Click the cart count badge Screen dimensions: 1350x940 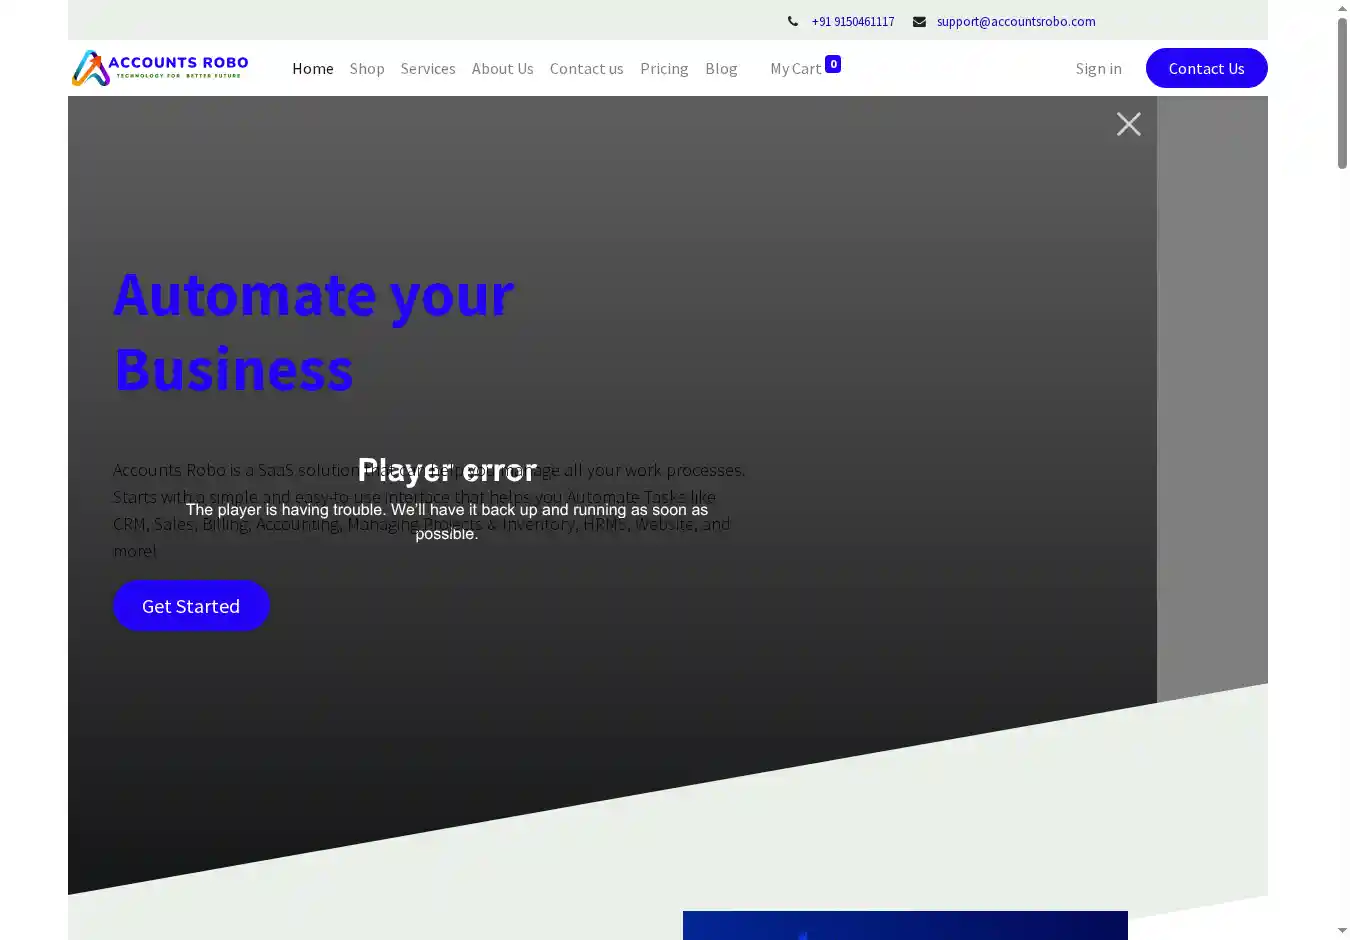(x=833, y=64)
